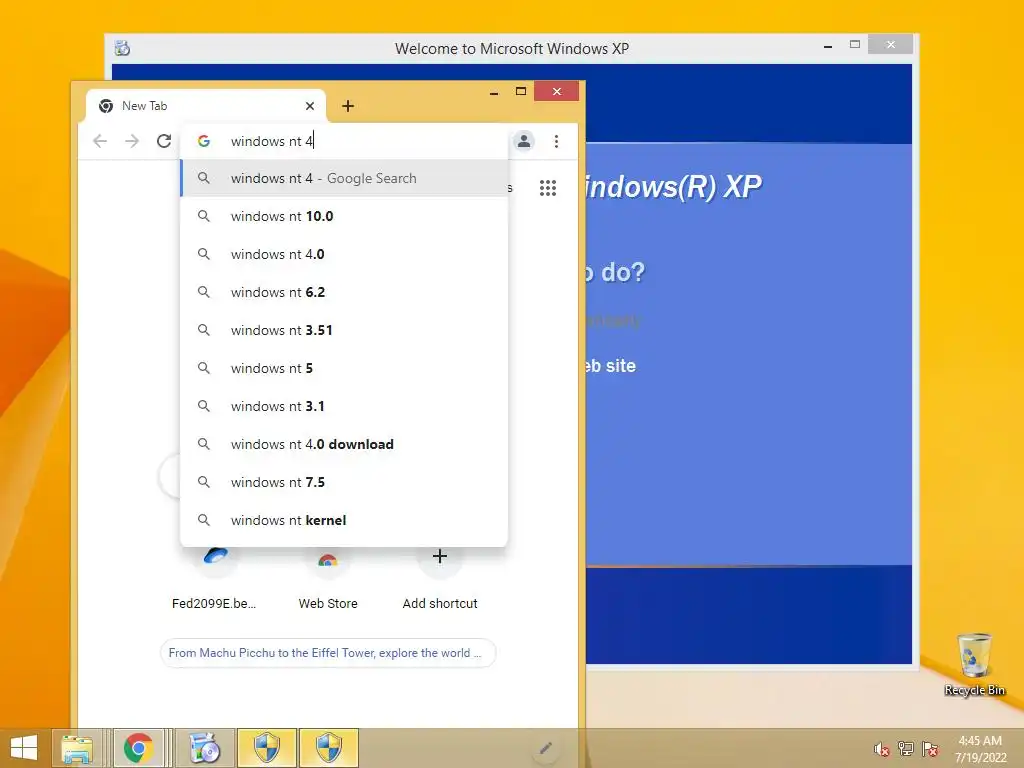Viewport: 1024px width, 768px height.
Task: Choose the 'windows nt 10.0' suggestion
Action: (344, 216)
